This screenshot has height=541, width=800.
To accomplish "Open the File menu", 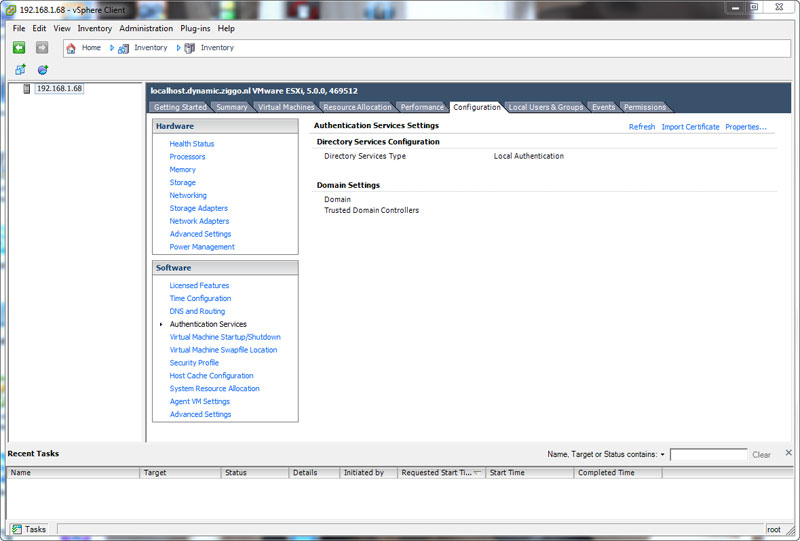I will coord(19,29).
